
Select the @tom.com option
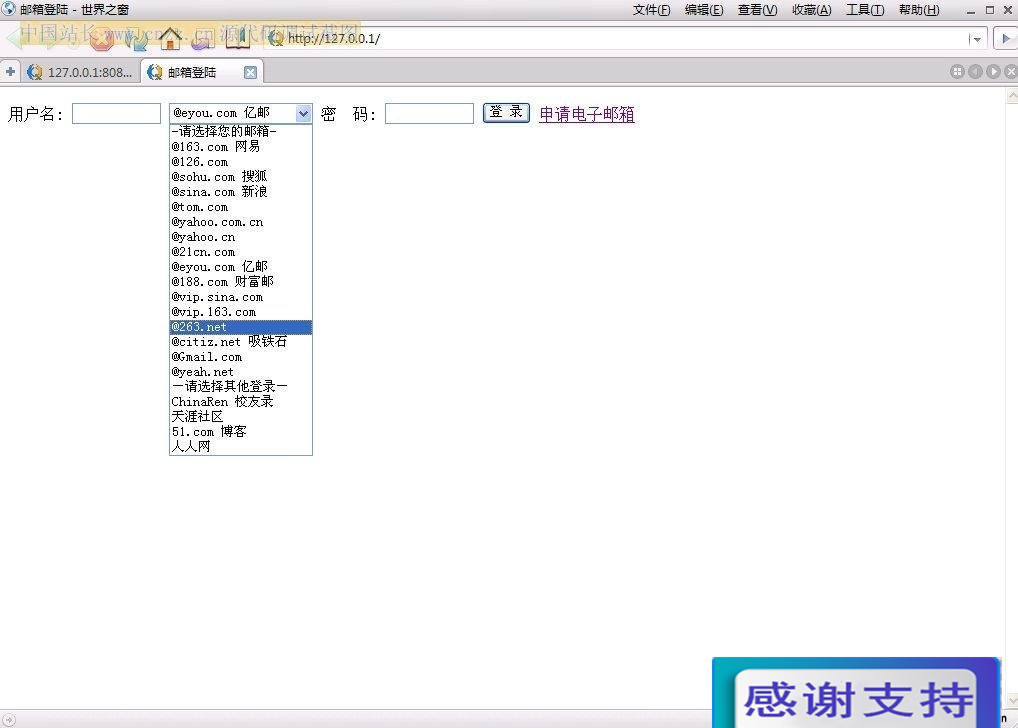tap(241, 207)
